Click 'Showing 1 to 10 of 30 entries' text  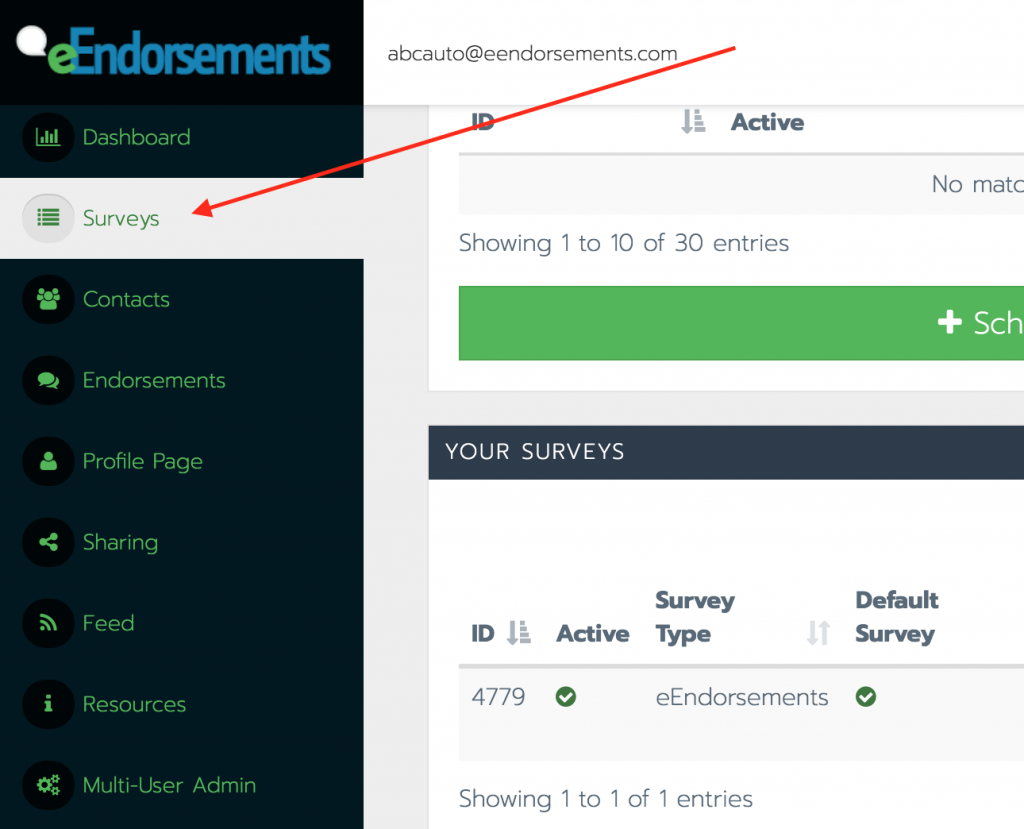click(624, 243)
